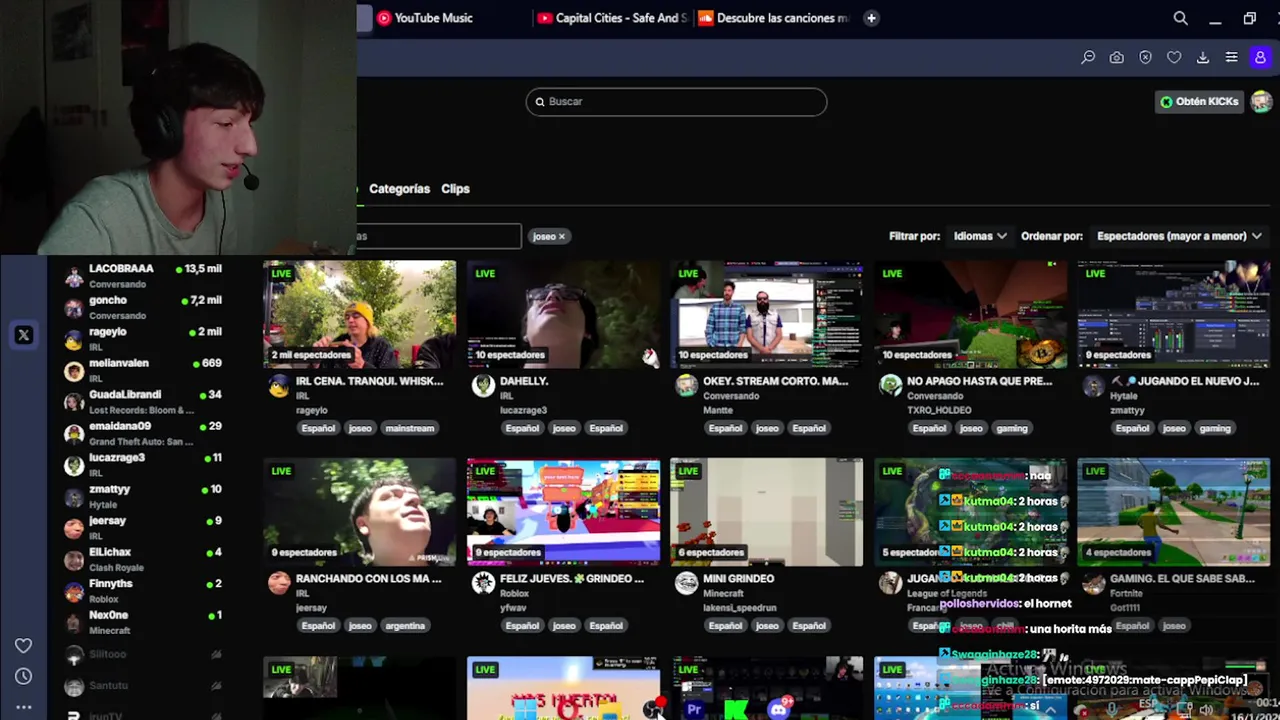Click gaming tag under NO APAGO stream
Screen dimensions: 1280x720
coord(1011,428)
